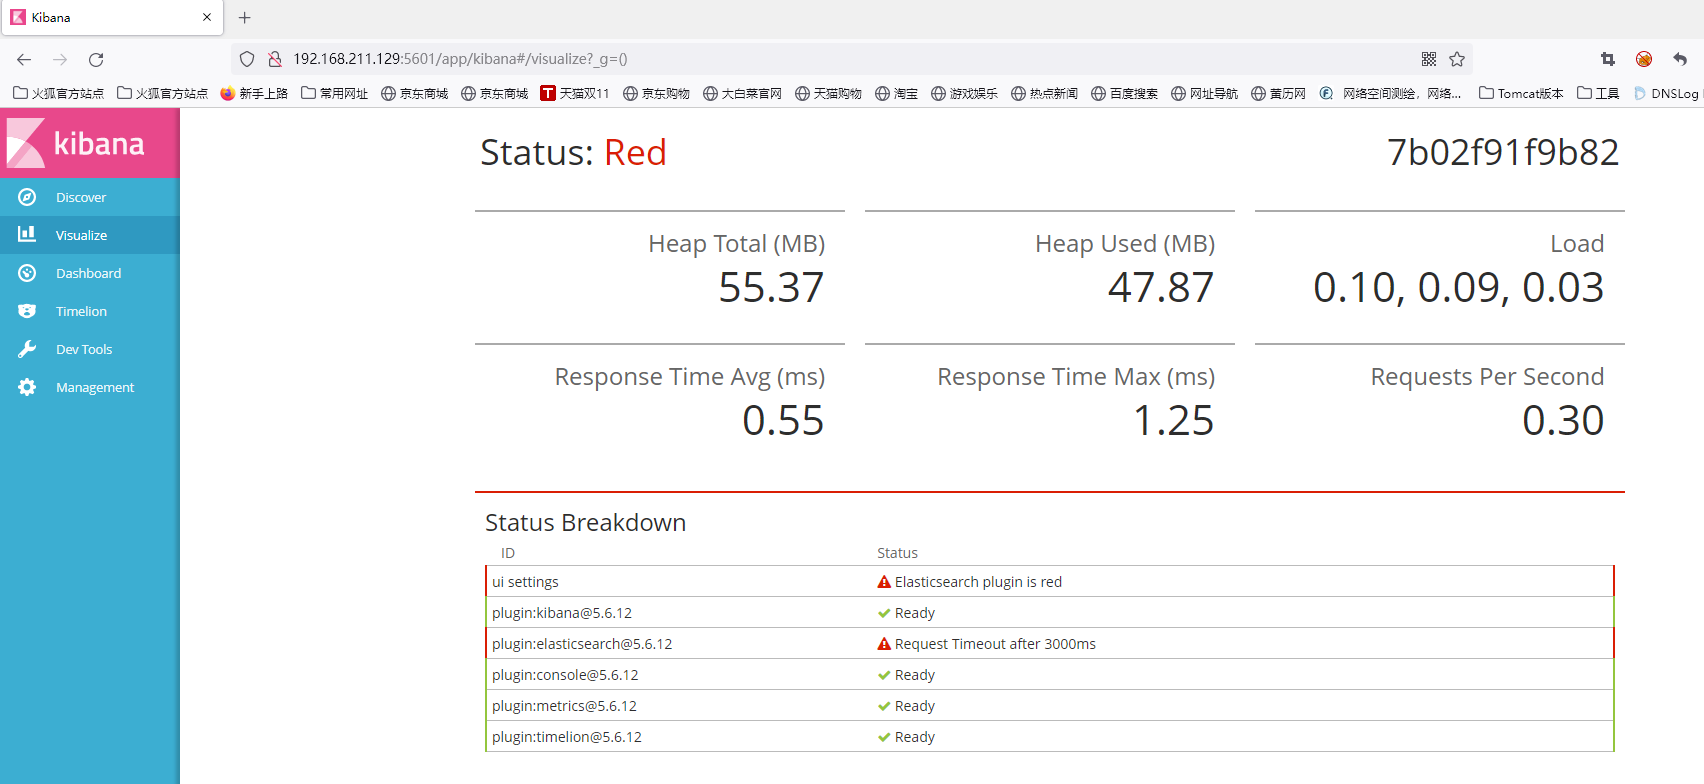Expand the 常用网址 bookmark folder
This screenshot has width=1704, height=784.
[x=334, y=93]
